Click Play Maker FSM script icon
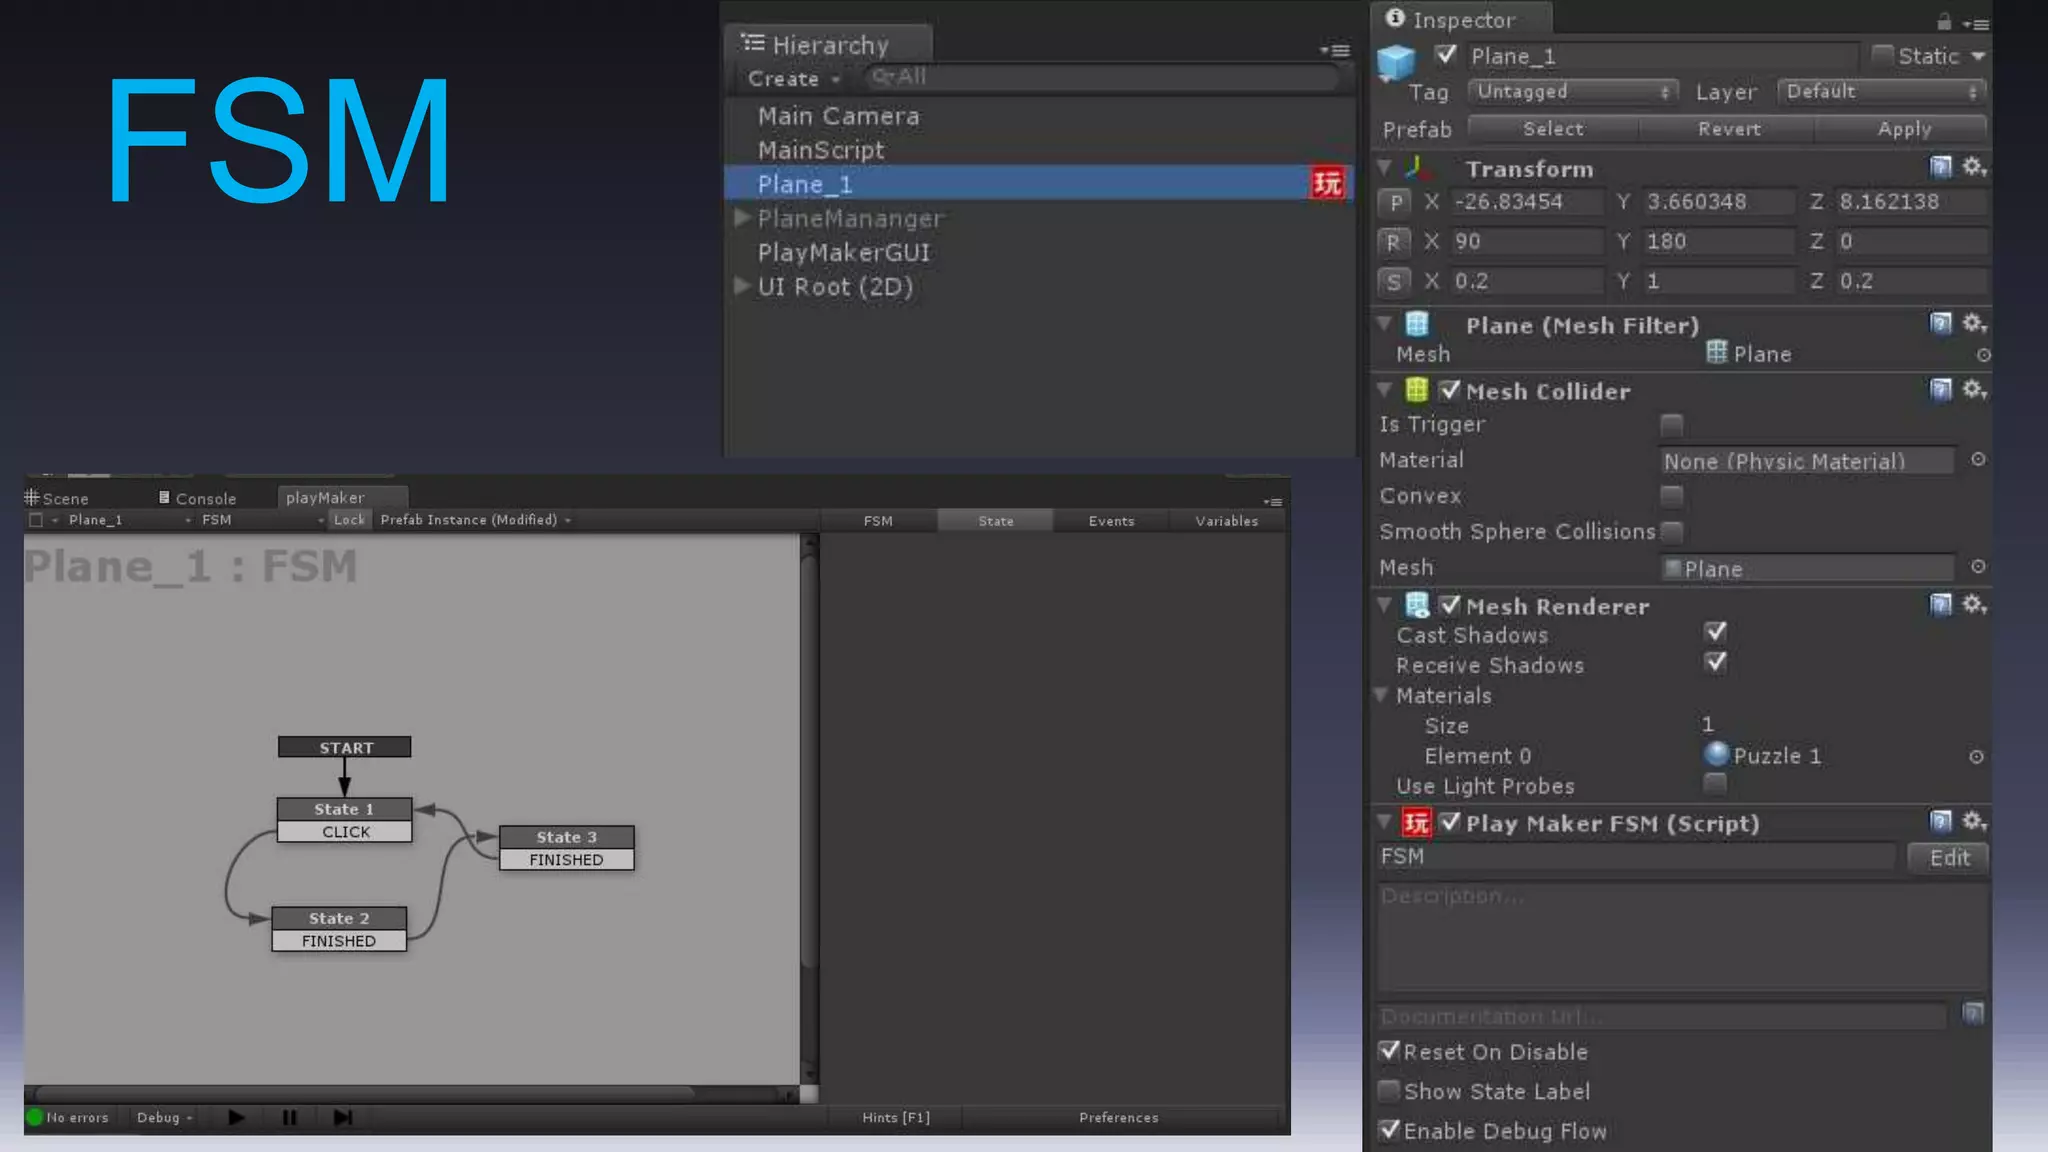Screen dimensions: 2048x1152 (x=1416, y=823)
